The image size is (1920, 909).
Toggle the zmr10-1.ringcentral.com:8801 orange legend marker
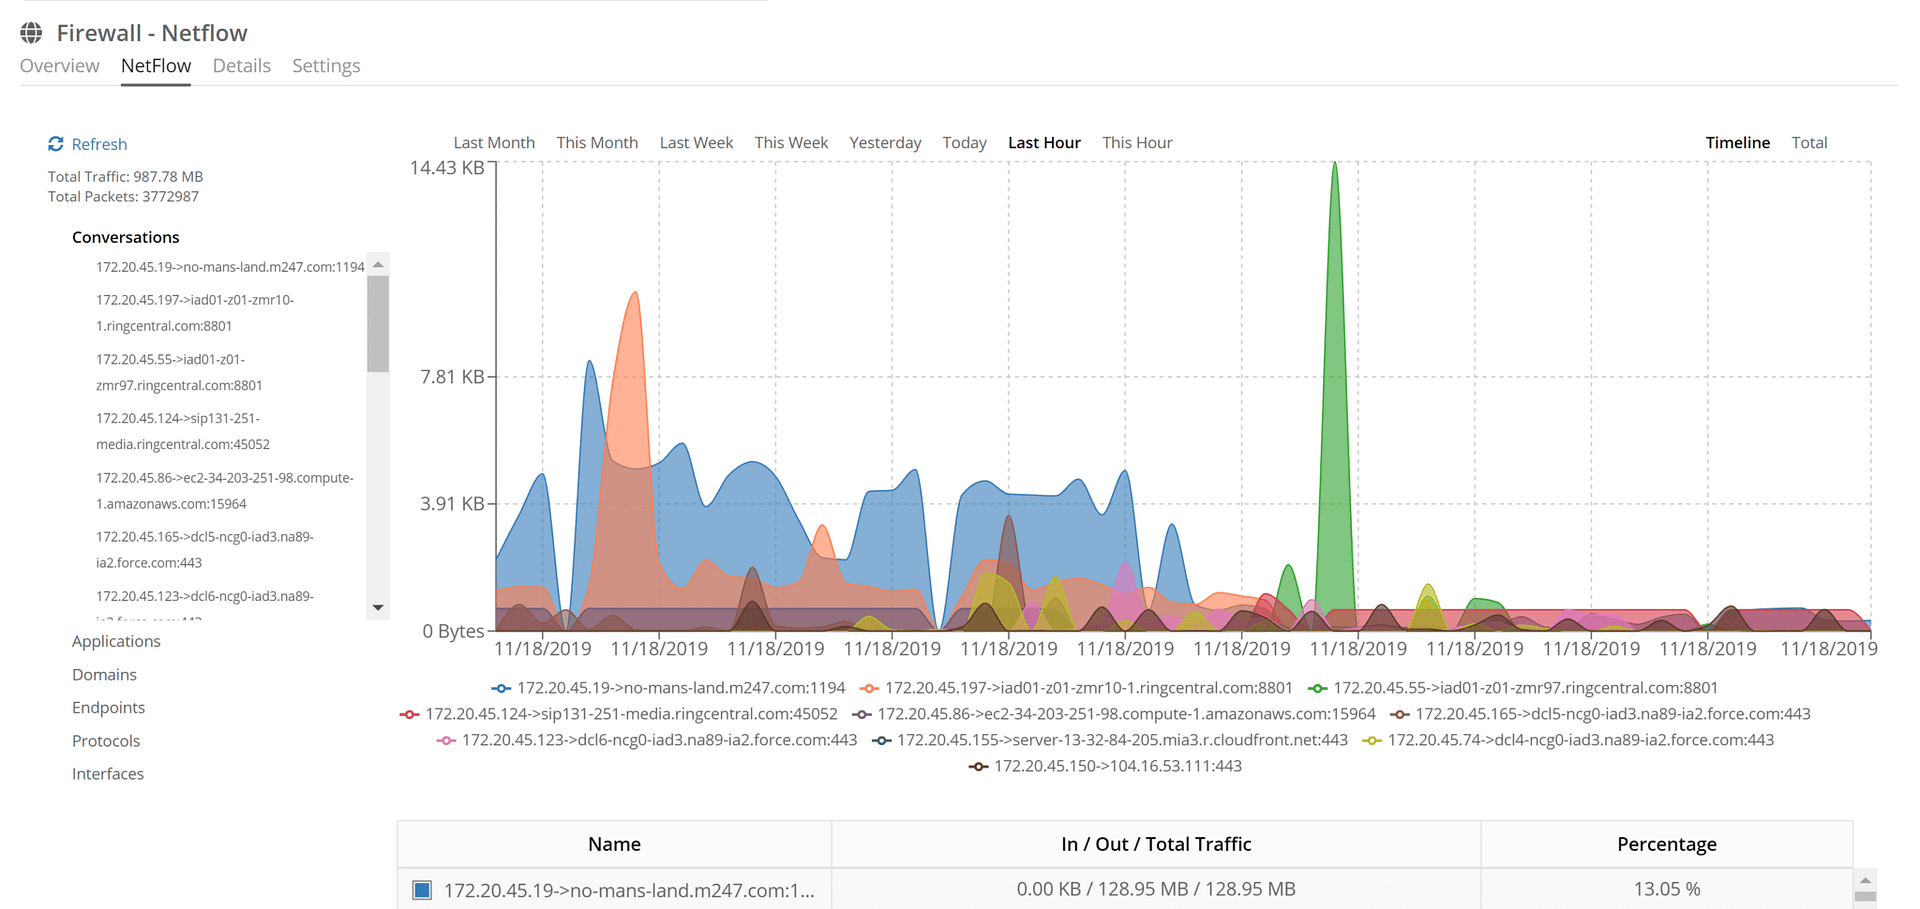[869, 688]
